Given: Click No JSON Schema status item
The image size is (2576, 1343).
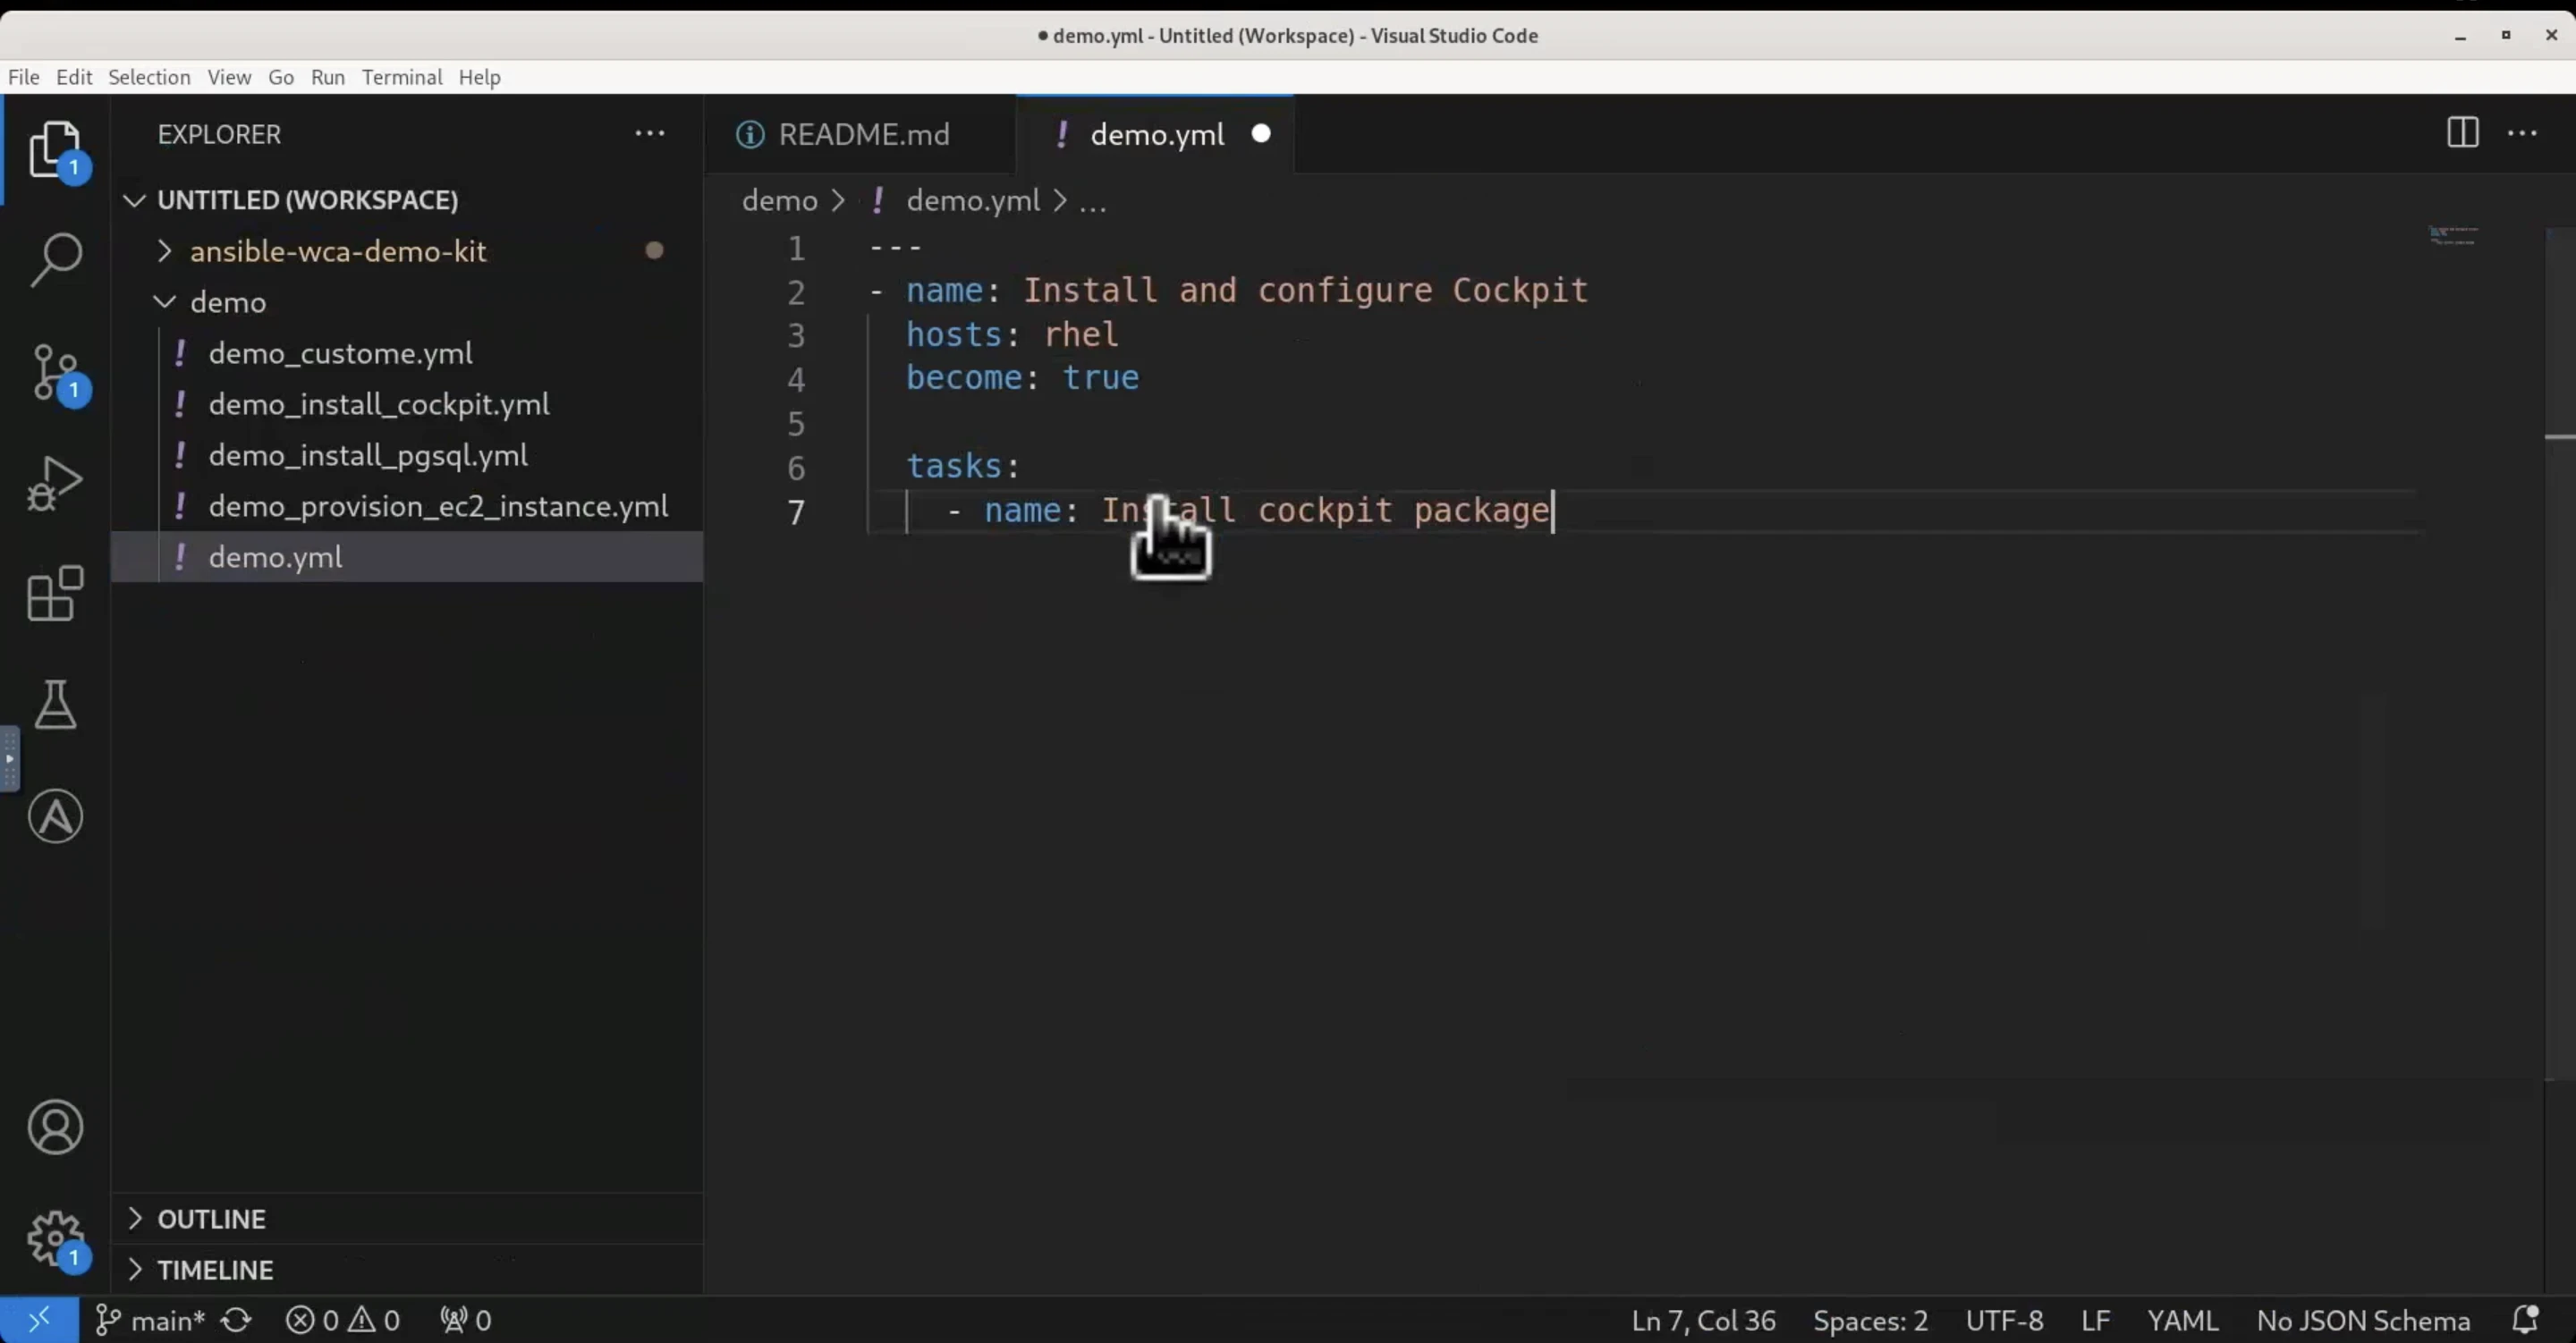Looking at the screenshot, I should pos(2363,1320).
